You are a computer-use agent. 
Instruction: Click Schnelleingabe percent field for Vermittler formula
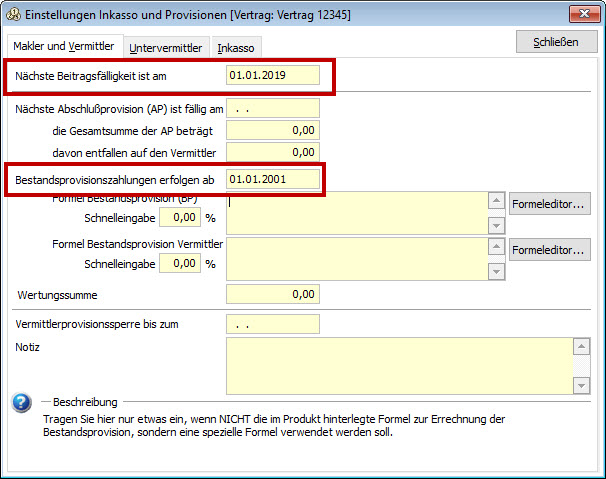tap(179, 263)
